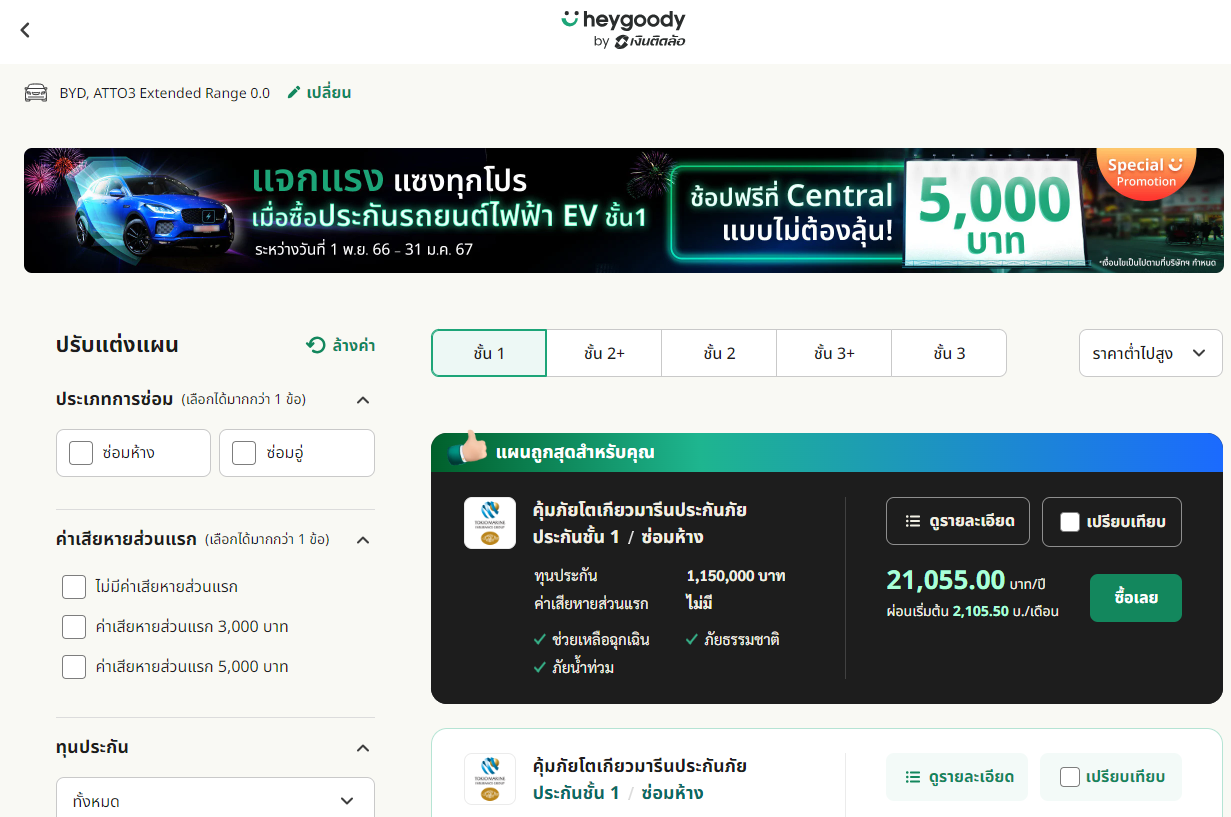Click the เปลี่ยน link to change car
Viewport: 1231px width, 817px height.
(x=329, y=93)
